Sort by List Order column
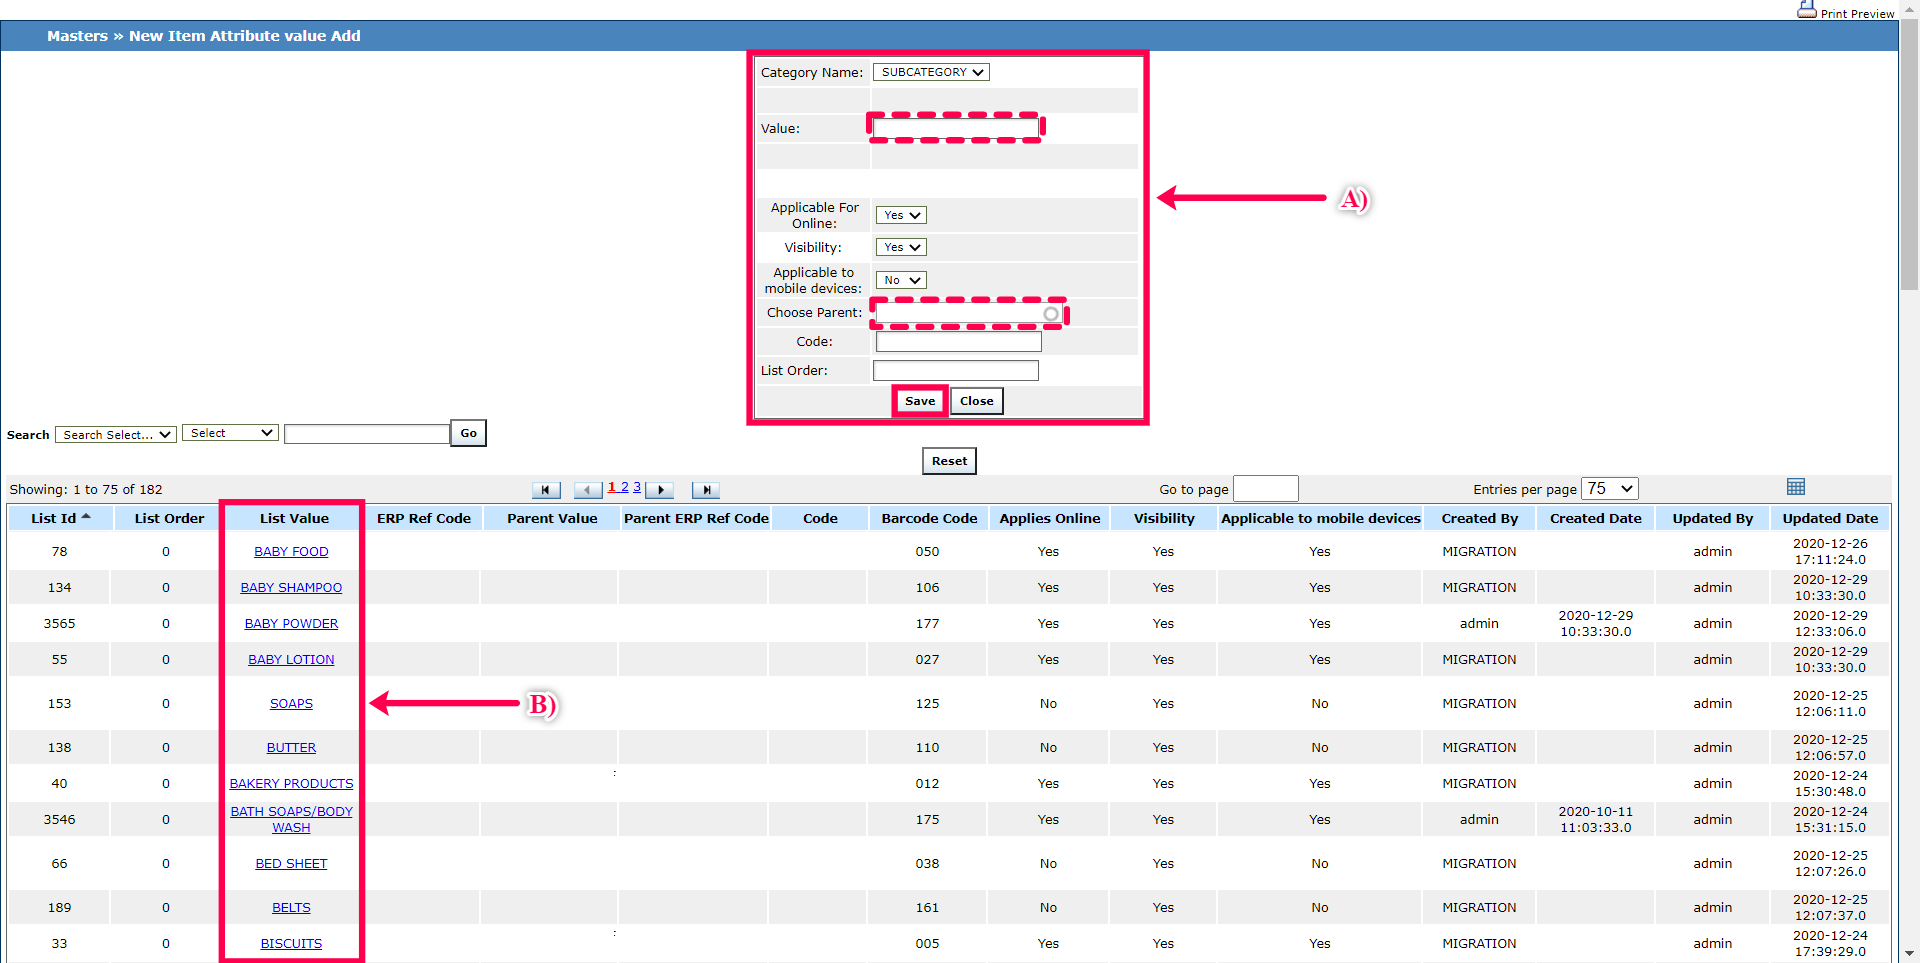This screenshot has width=1920, height=963. (169, 518)
